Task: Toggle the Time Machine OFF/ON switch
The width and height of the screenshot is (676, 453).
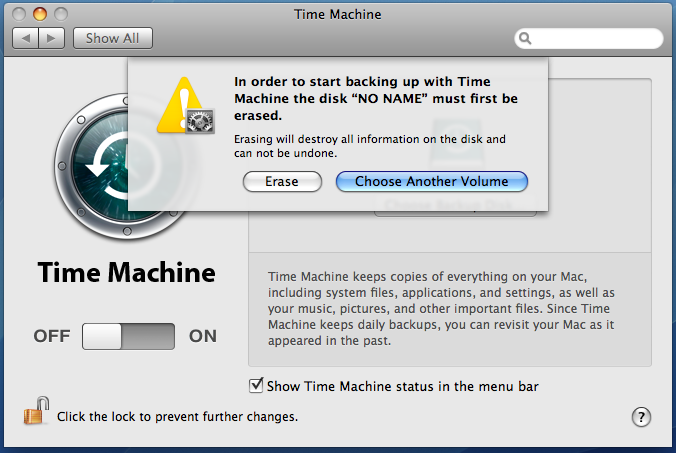Action: coord(128,336)
